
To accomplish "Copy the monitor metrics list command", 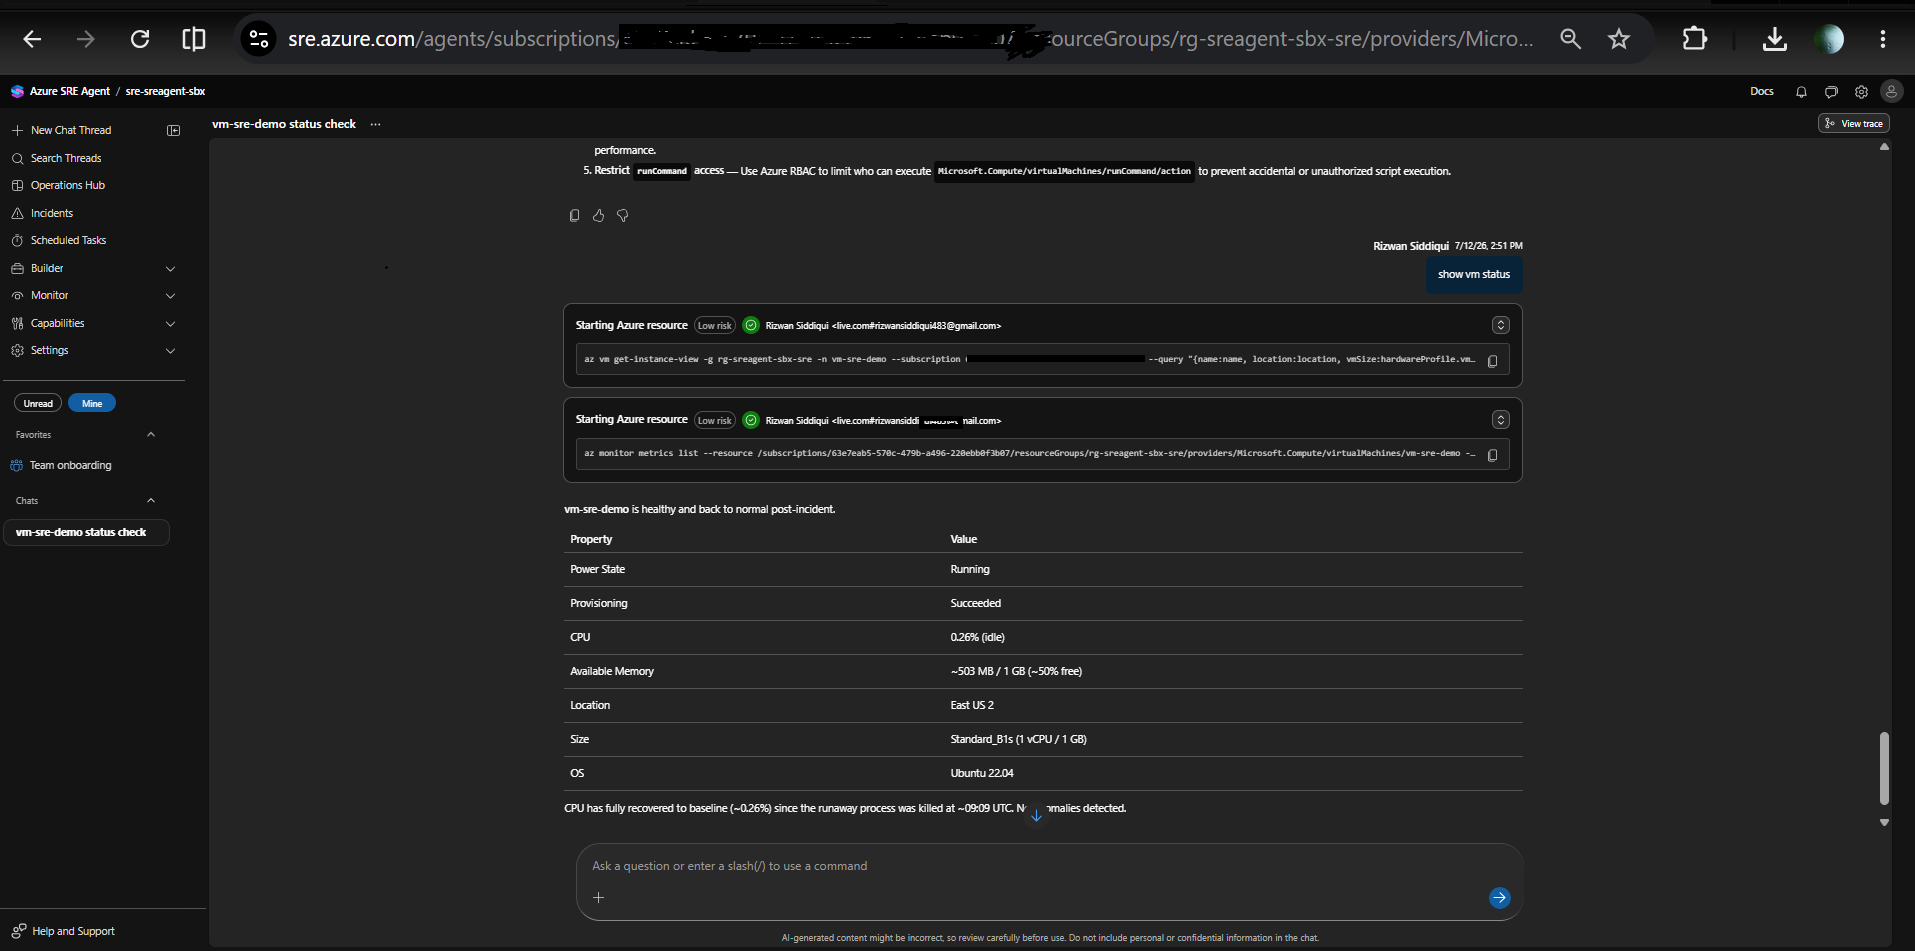I will click(x=1492, y=455).
